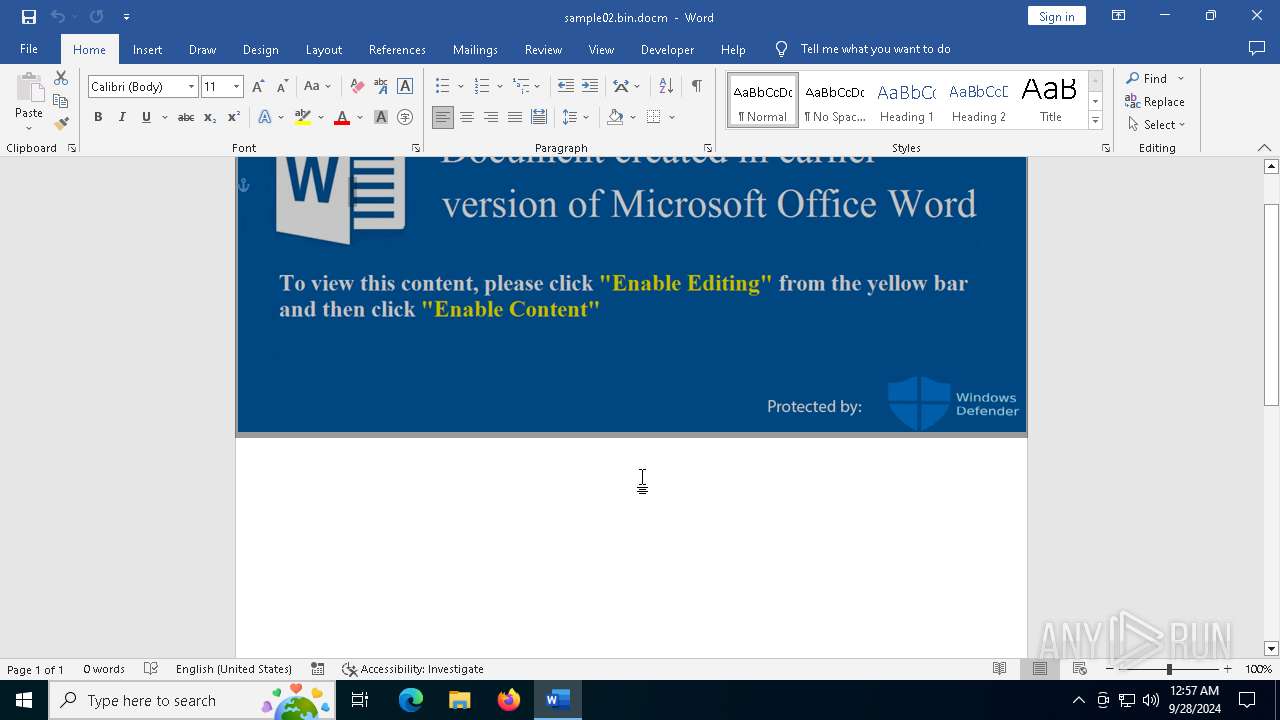Cut selection with the scissors icon
Image resolution: width=1280 pixels, height=720 pixels.
(61, 78)
